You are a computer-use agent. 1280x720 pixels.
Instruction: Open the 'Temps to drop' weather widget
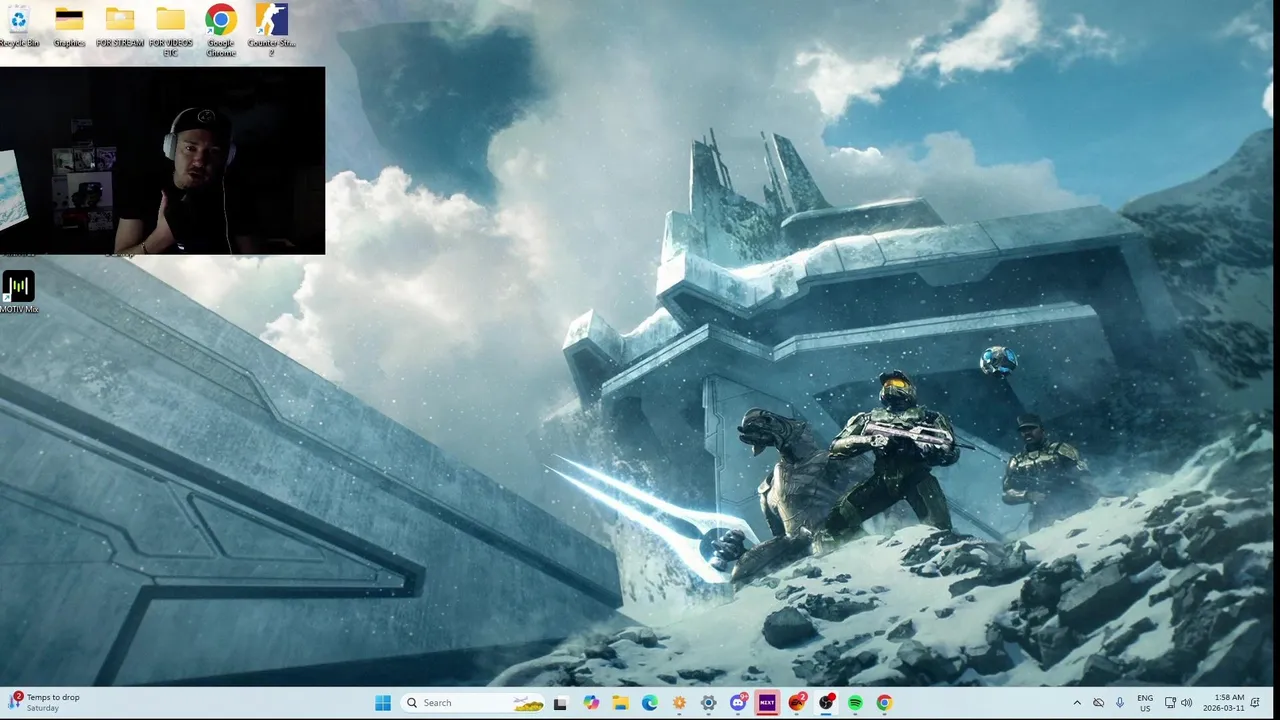point(46,702)
